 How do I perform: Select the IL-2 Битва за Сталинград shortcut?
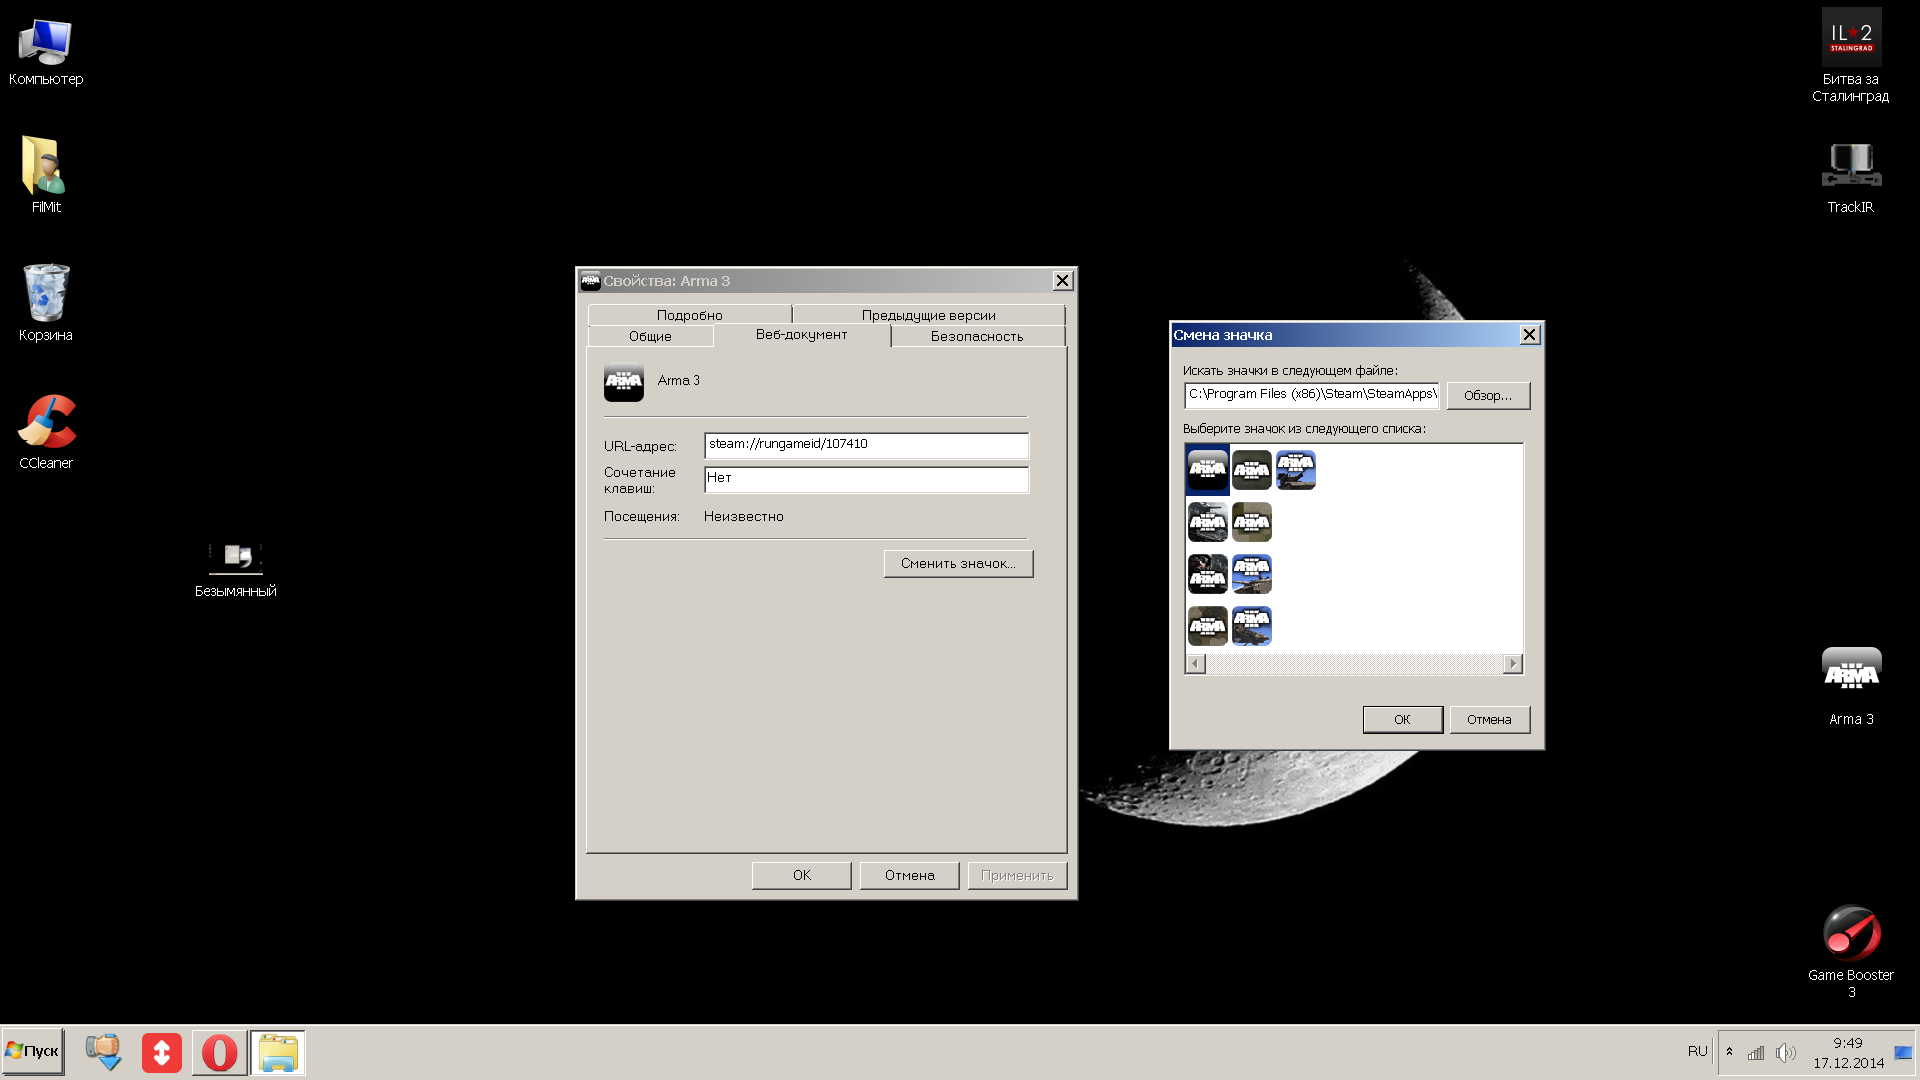(x=1851, y=56)
